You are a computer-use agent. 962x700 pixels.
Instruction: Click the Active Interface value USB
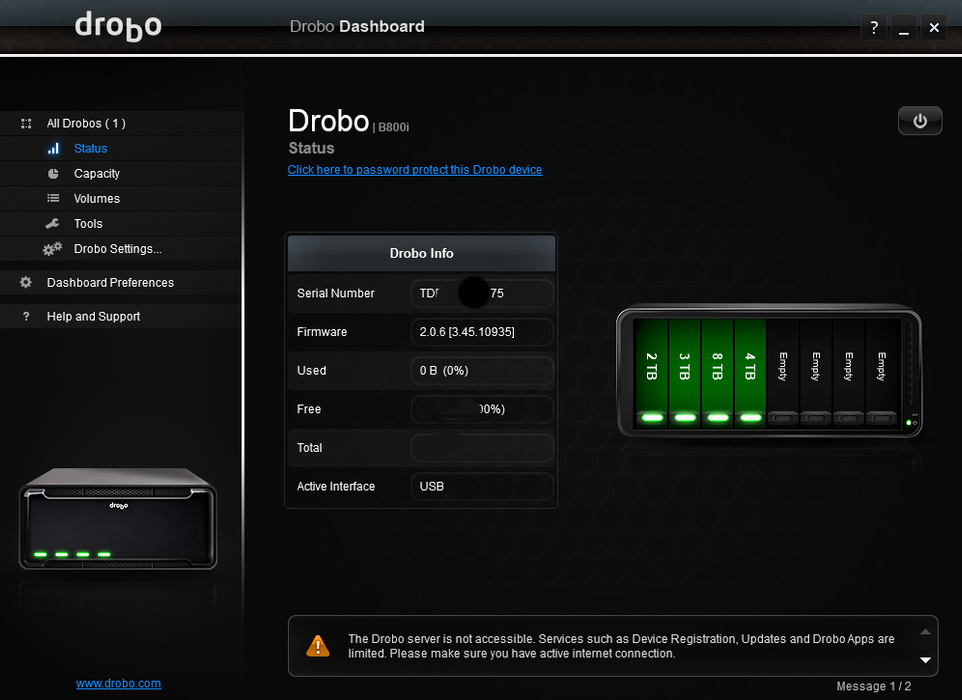click(x=482, y=487)
